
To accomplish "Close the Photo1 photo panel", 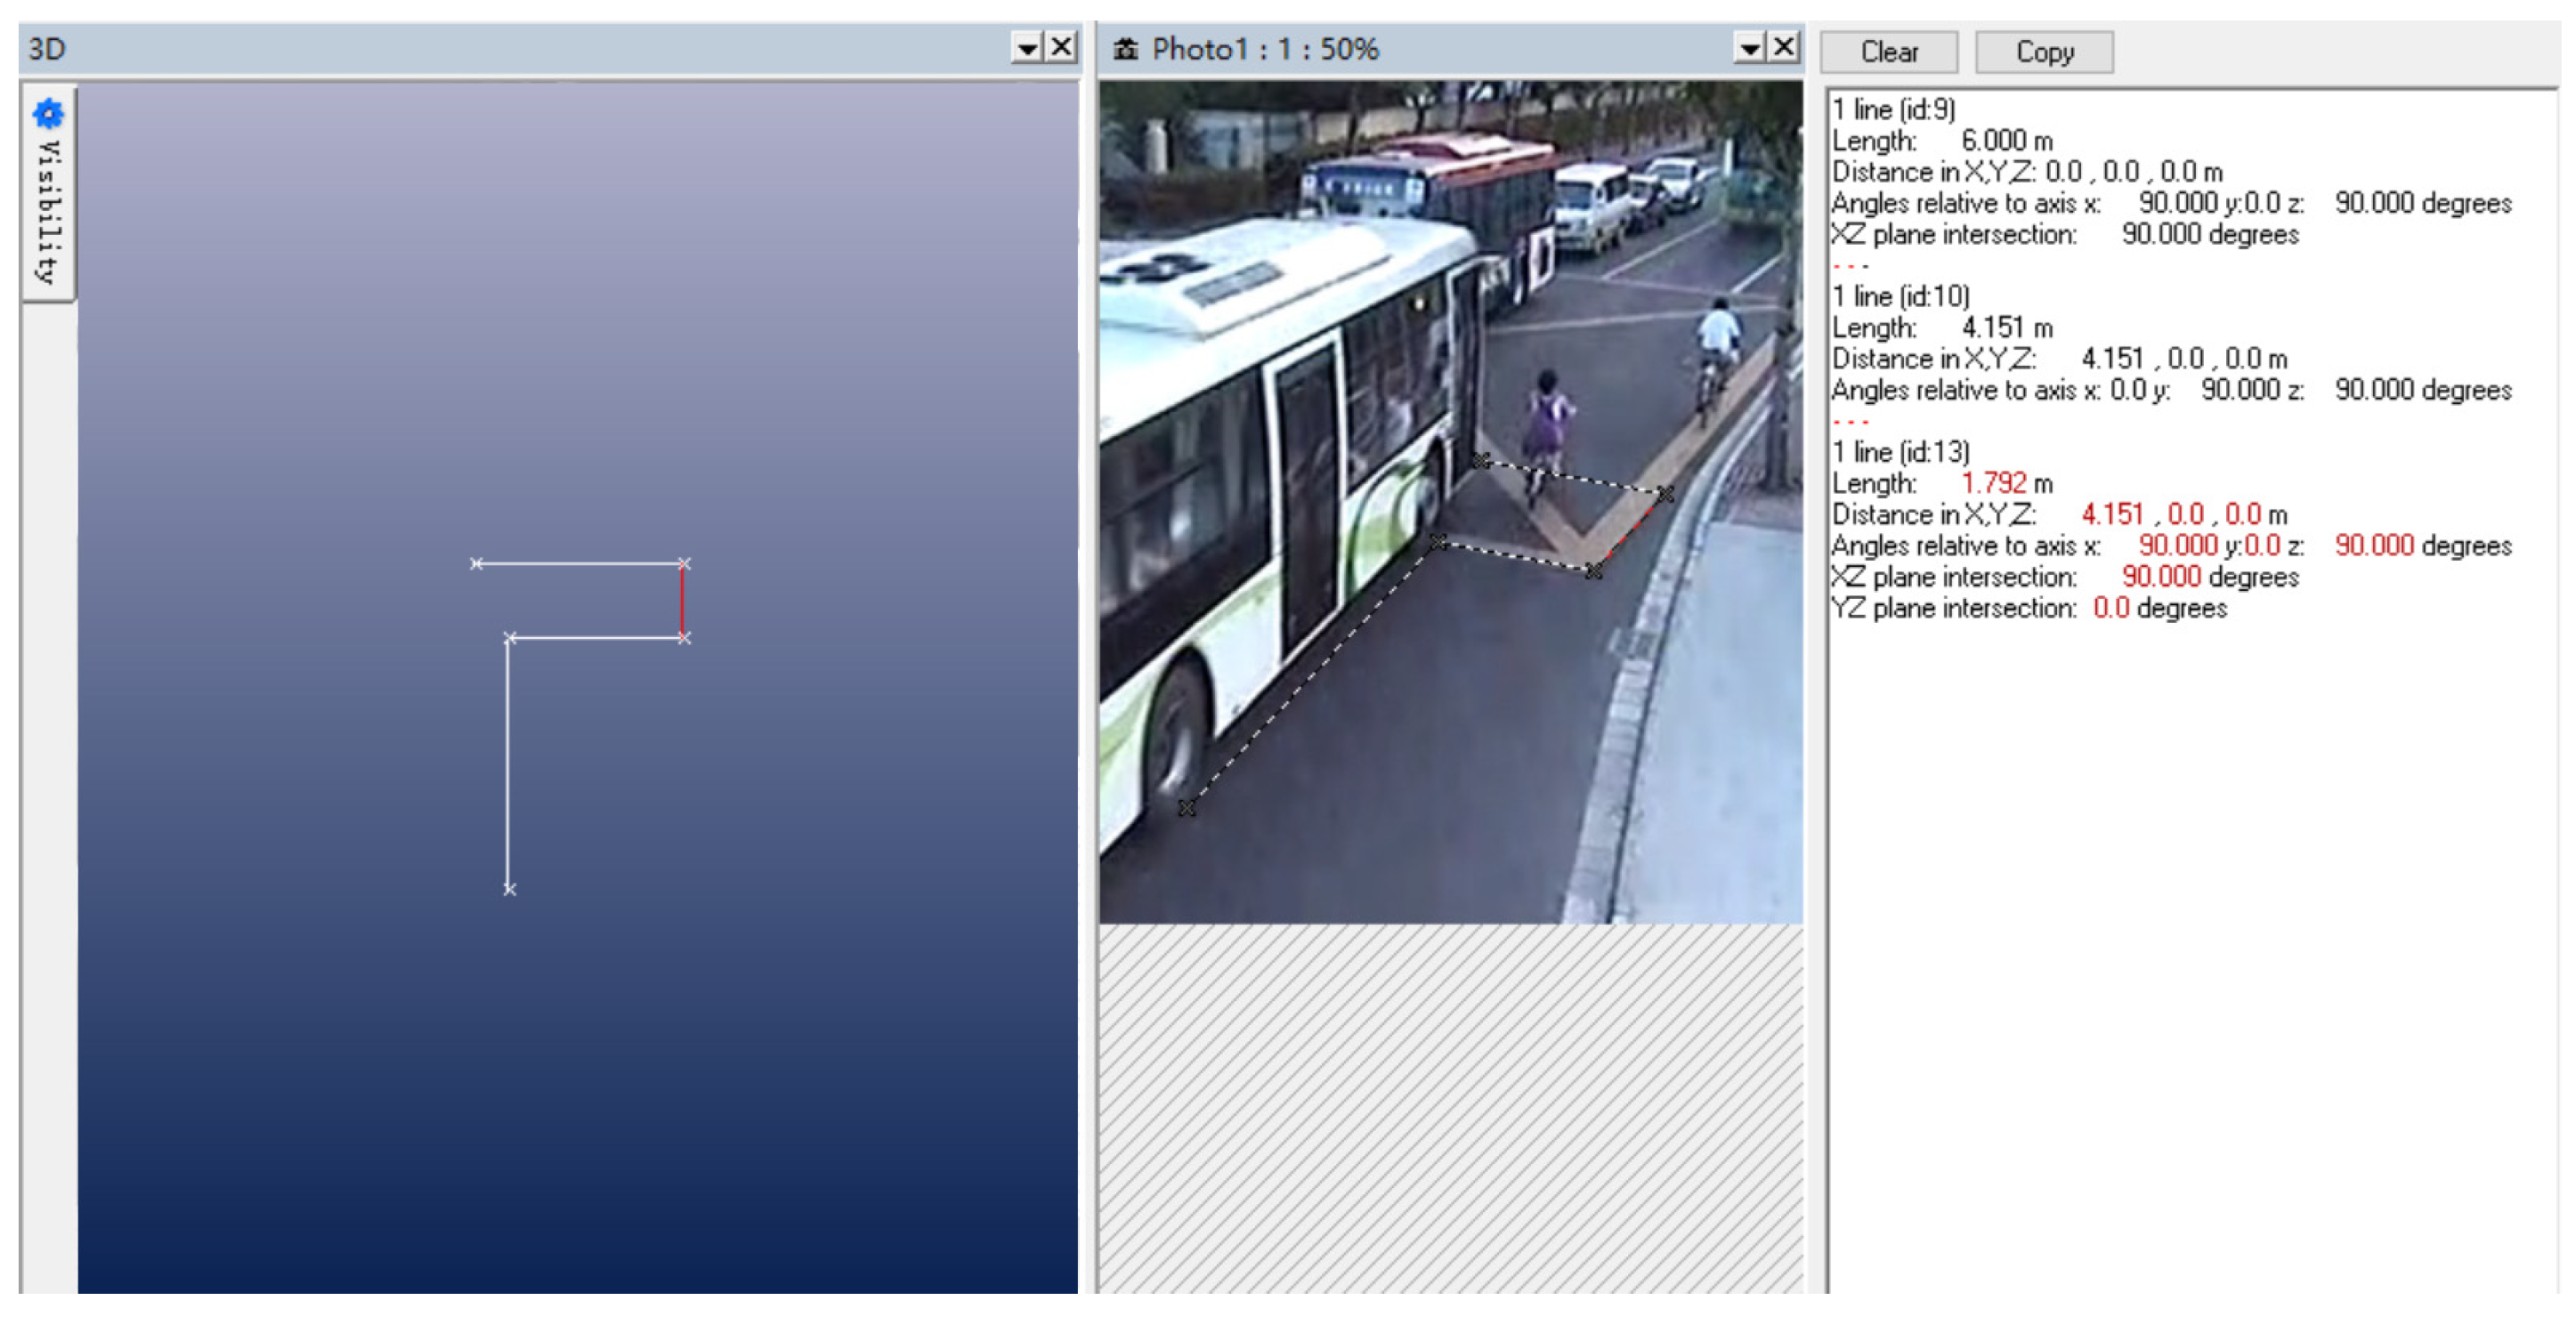I will (1783, 47).
